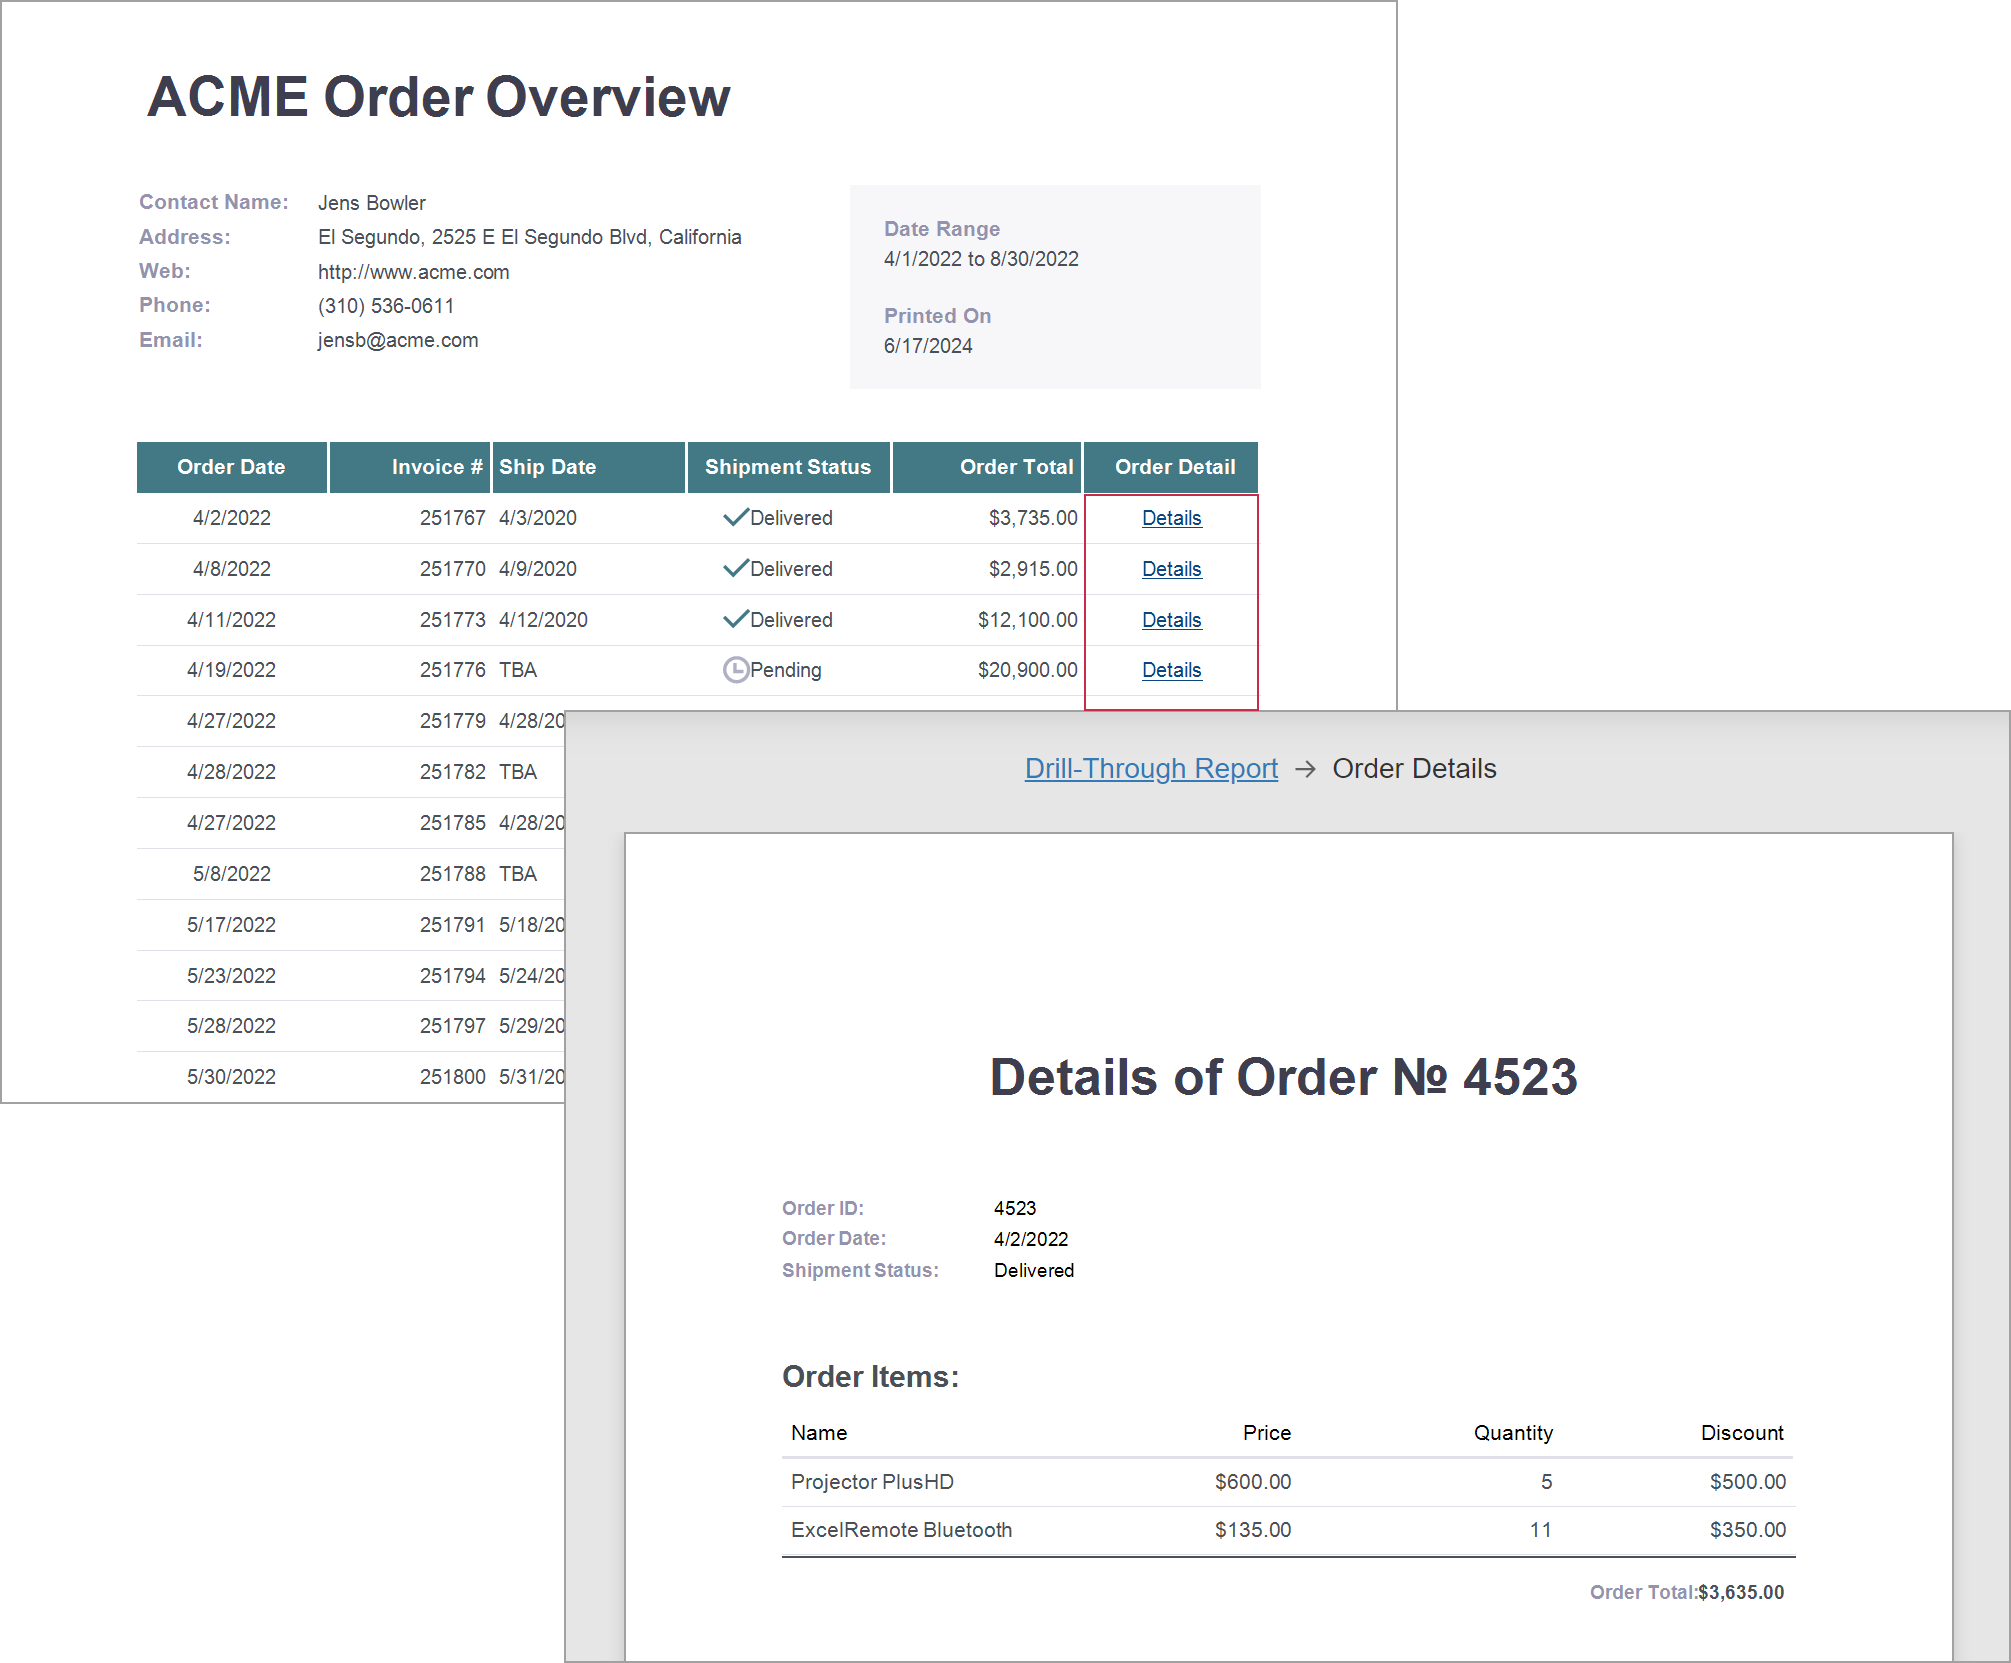This screenshot has width=2011, height=1663.
Task: Click the Name column header in Order Items
Action: (x=819, y=1433)
